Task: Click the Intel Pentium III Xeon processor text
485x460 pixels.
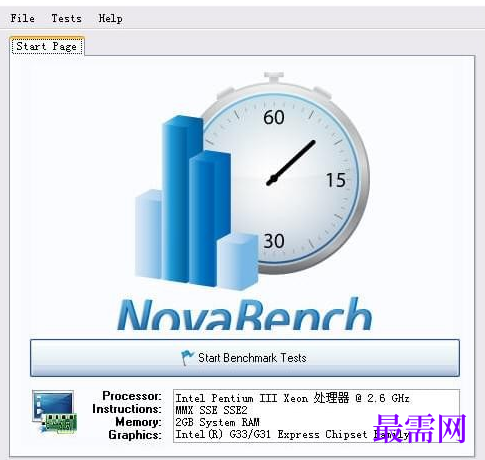Action: coord(292,398)
